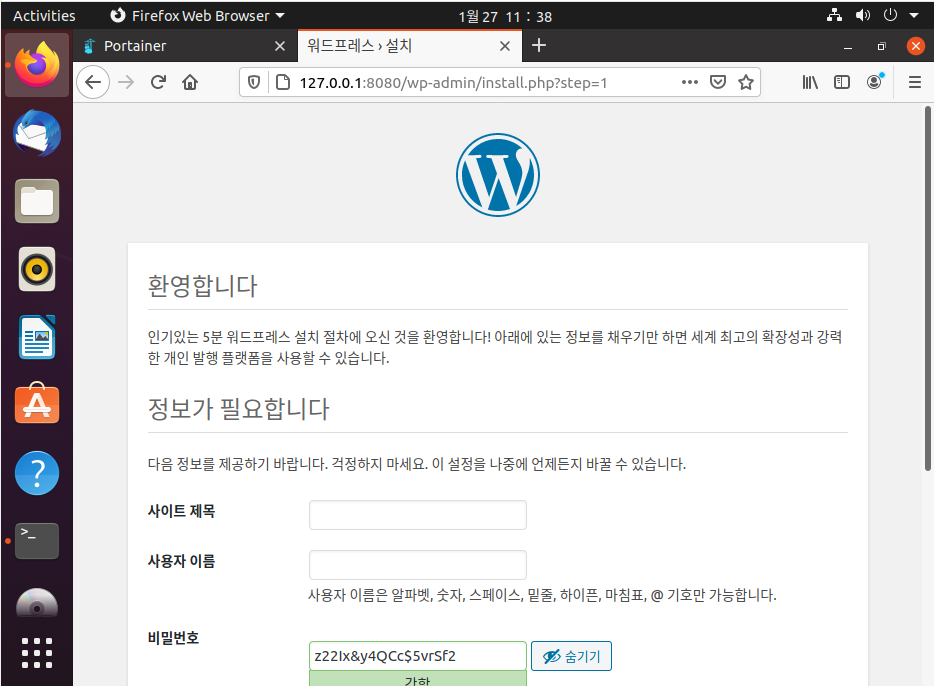Switch to the Portainer tab
The image size is (934, 686).
tap(185, 46)
